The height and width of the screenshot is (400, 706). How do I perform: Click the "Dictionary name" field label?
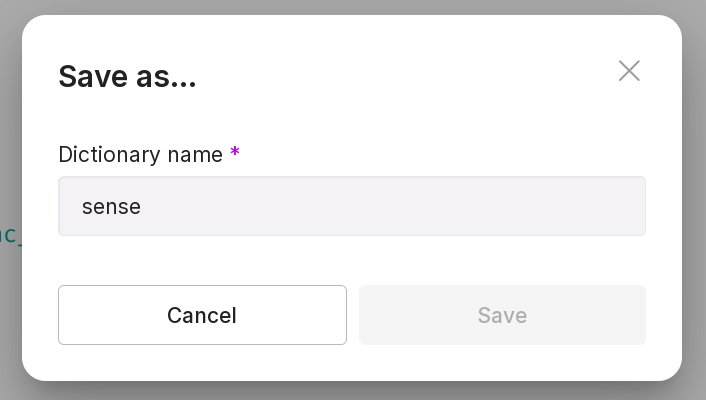pyautogui.click(x=140, y=154)
